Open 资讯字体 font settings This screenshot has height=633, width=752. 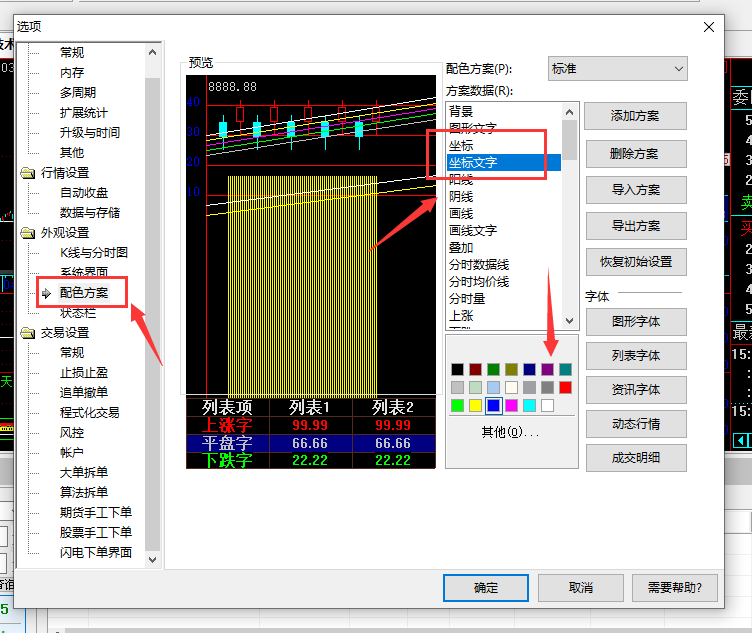point(635,390)
